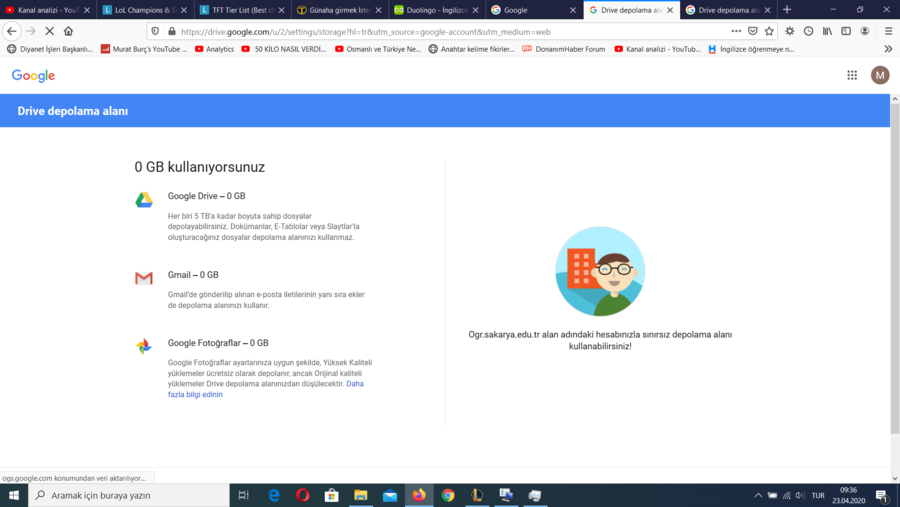Bookmark this page with the star icon
This screenshot has width=900, height=507.
click(769, 32)
